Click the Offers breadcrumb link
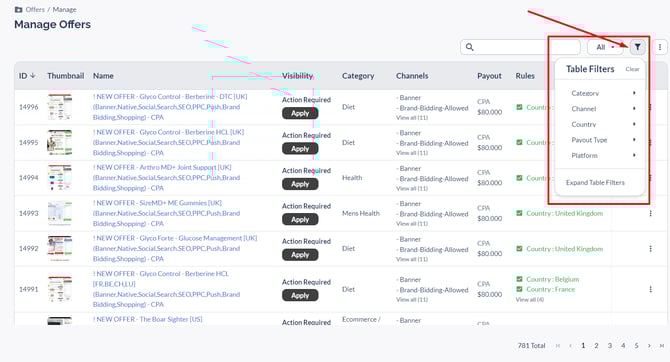Image resolution: width=670 pixels, height=362 pixels. (x=35, y=9)
